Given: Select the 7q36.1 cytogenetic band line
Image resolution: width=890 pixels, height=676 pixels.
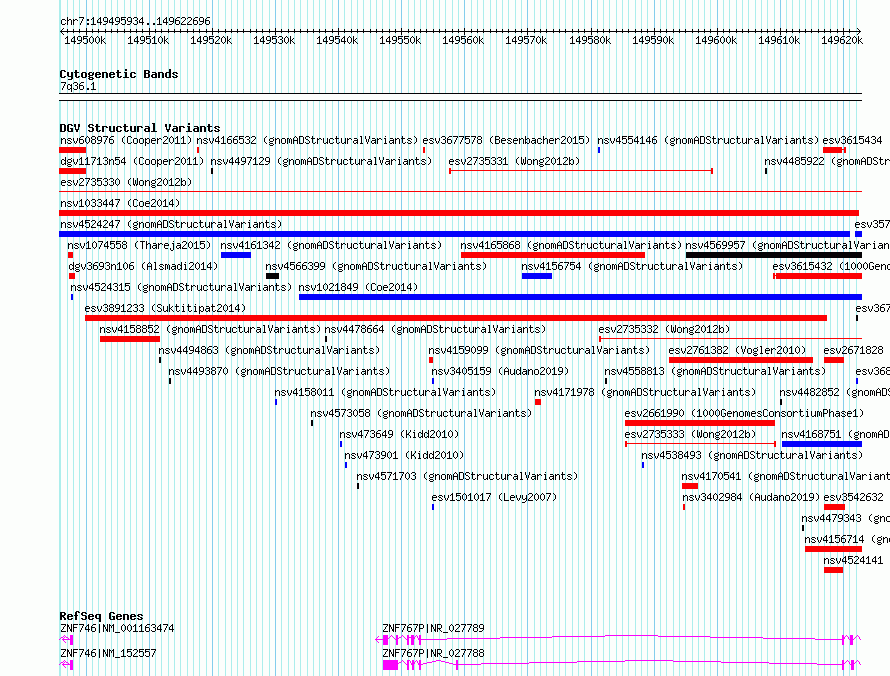Looking at the screenshot, I should click(x=460, y=94).
